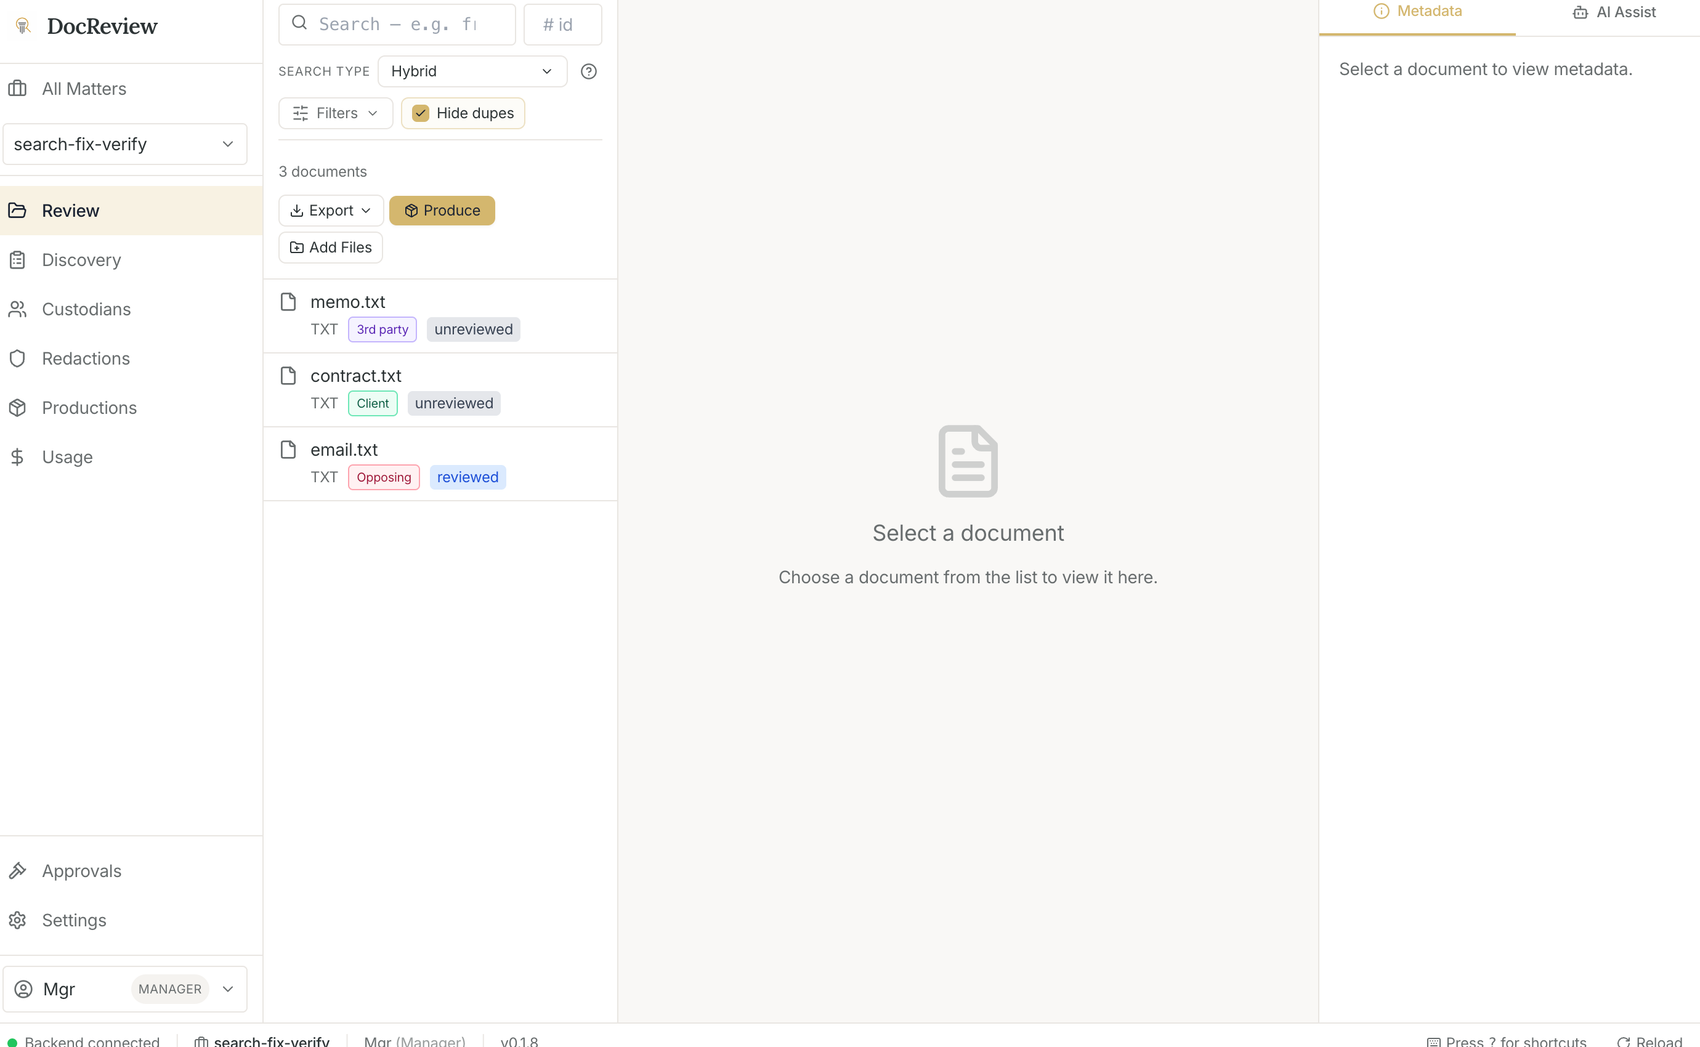The width and height of the screenshot is (1700, 1047).
Task: Expand the search-fix-verify matter dropdown
Action: (x=125, y=144)
